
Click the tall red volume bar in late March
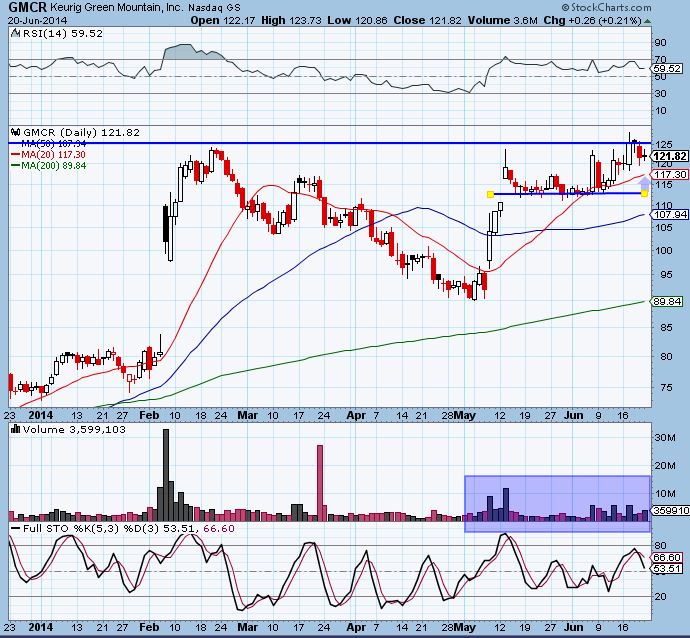click(x=320, y=483)
